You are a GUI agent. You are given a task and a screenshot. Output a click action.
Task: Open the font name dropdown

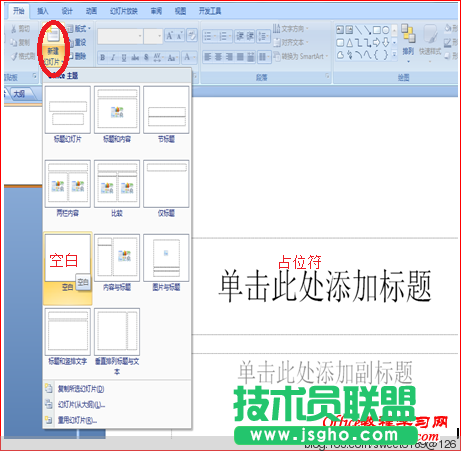(x=140, y=36)
